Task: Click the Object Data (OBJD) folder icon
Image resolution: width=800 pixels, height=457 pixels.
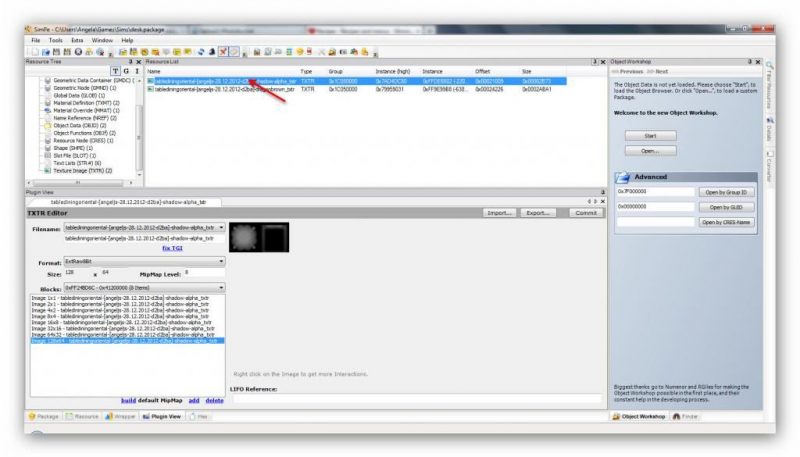Action: coord(46,125)
